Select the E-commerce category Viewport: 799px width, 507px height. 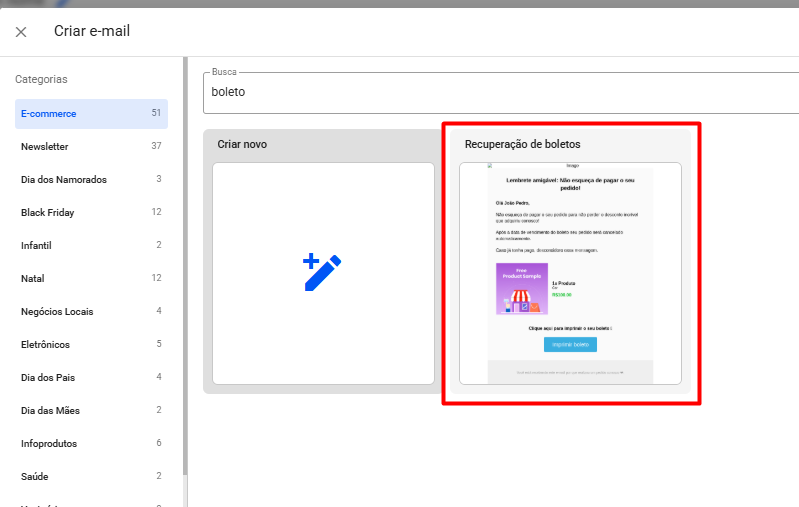pos(90,114)
